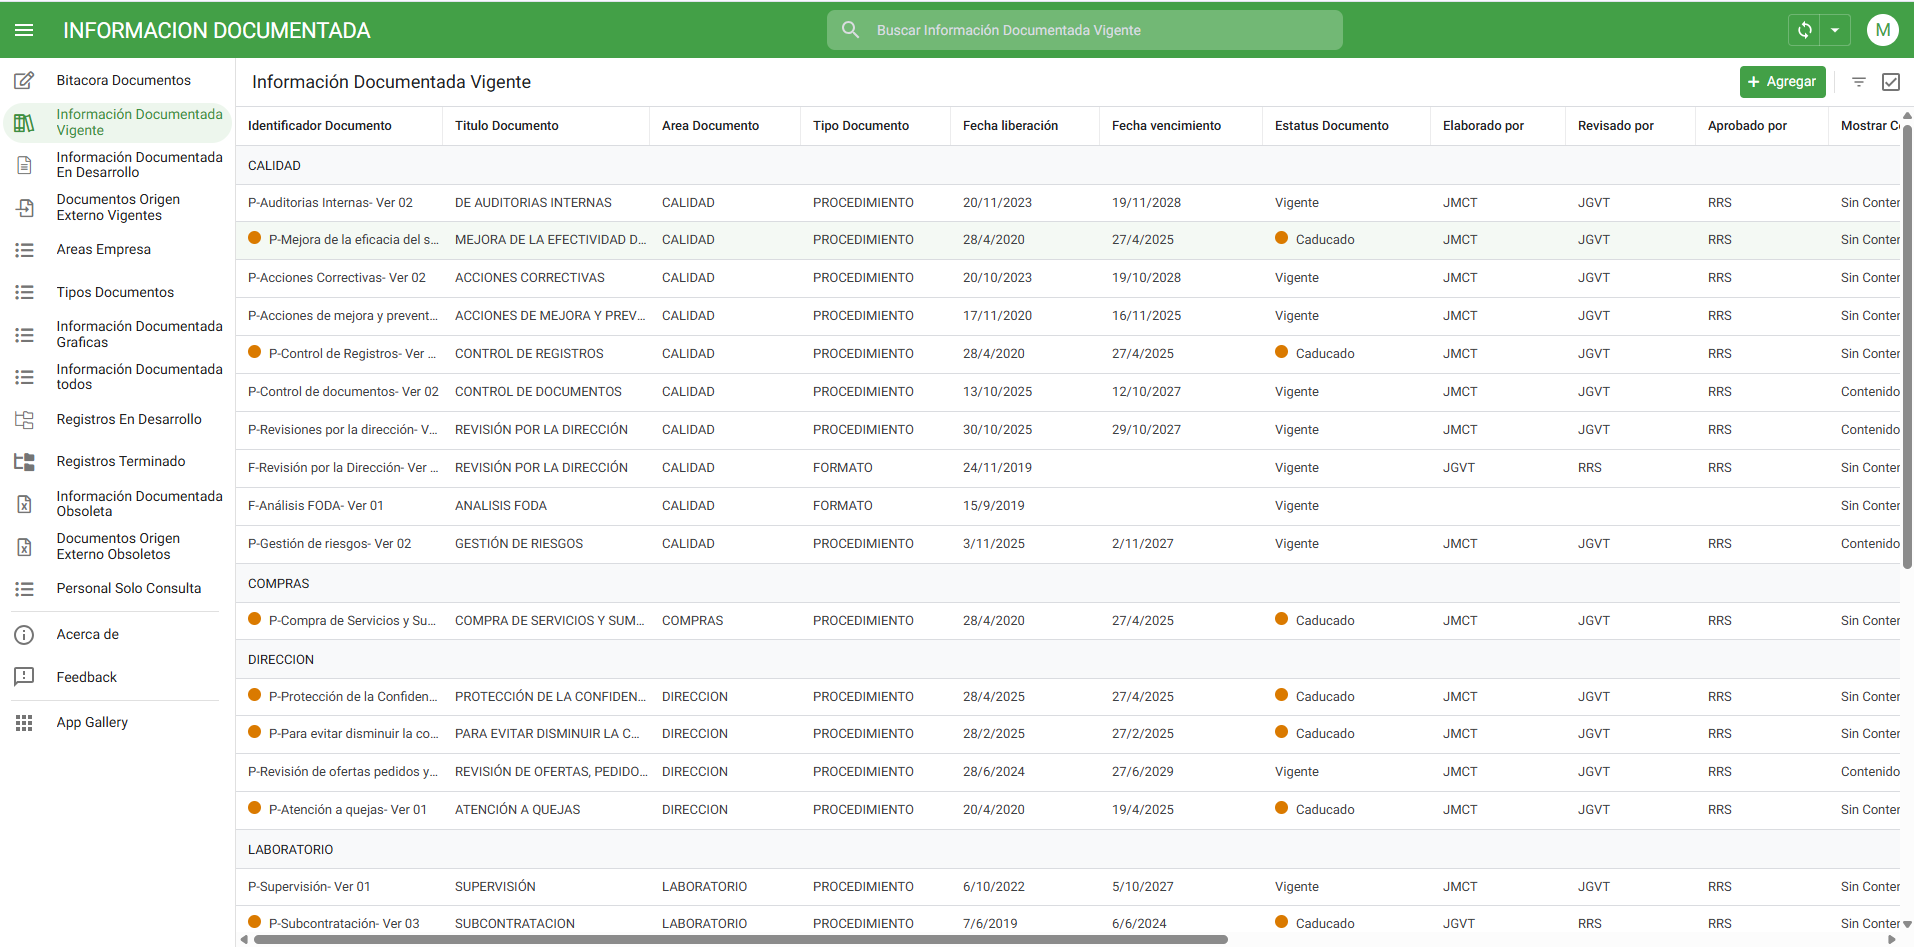This screenshot has height=947, width=1914.
Task: Open Areas Empresa from the sidebar
Action: [x=104, y=249]
